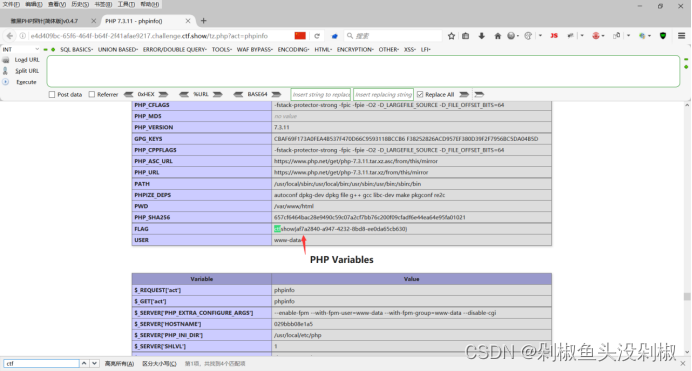Click the left arrow before %URL

184,94
